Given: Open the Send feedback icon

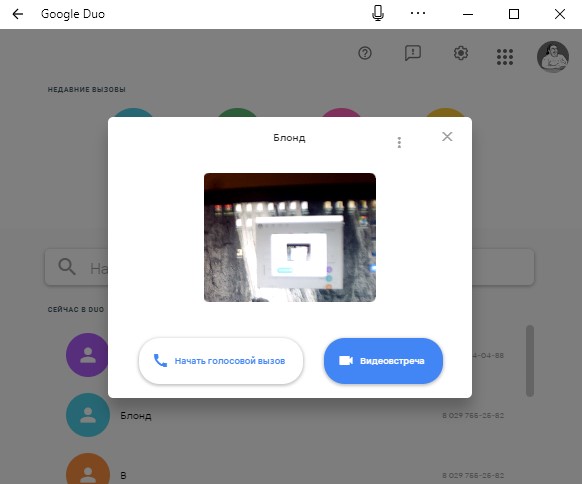Looking at the screenshot, I should 412,53.
